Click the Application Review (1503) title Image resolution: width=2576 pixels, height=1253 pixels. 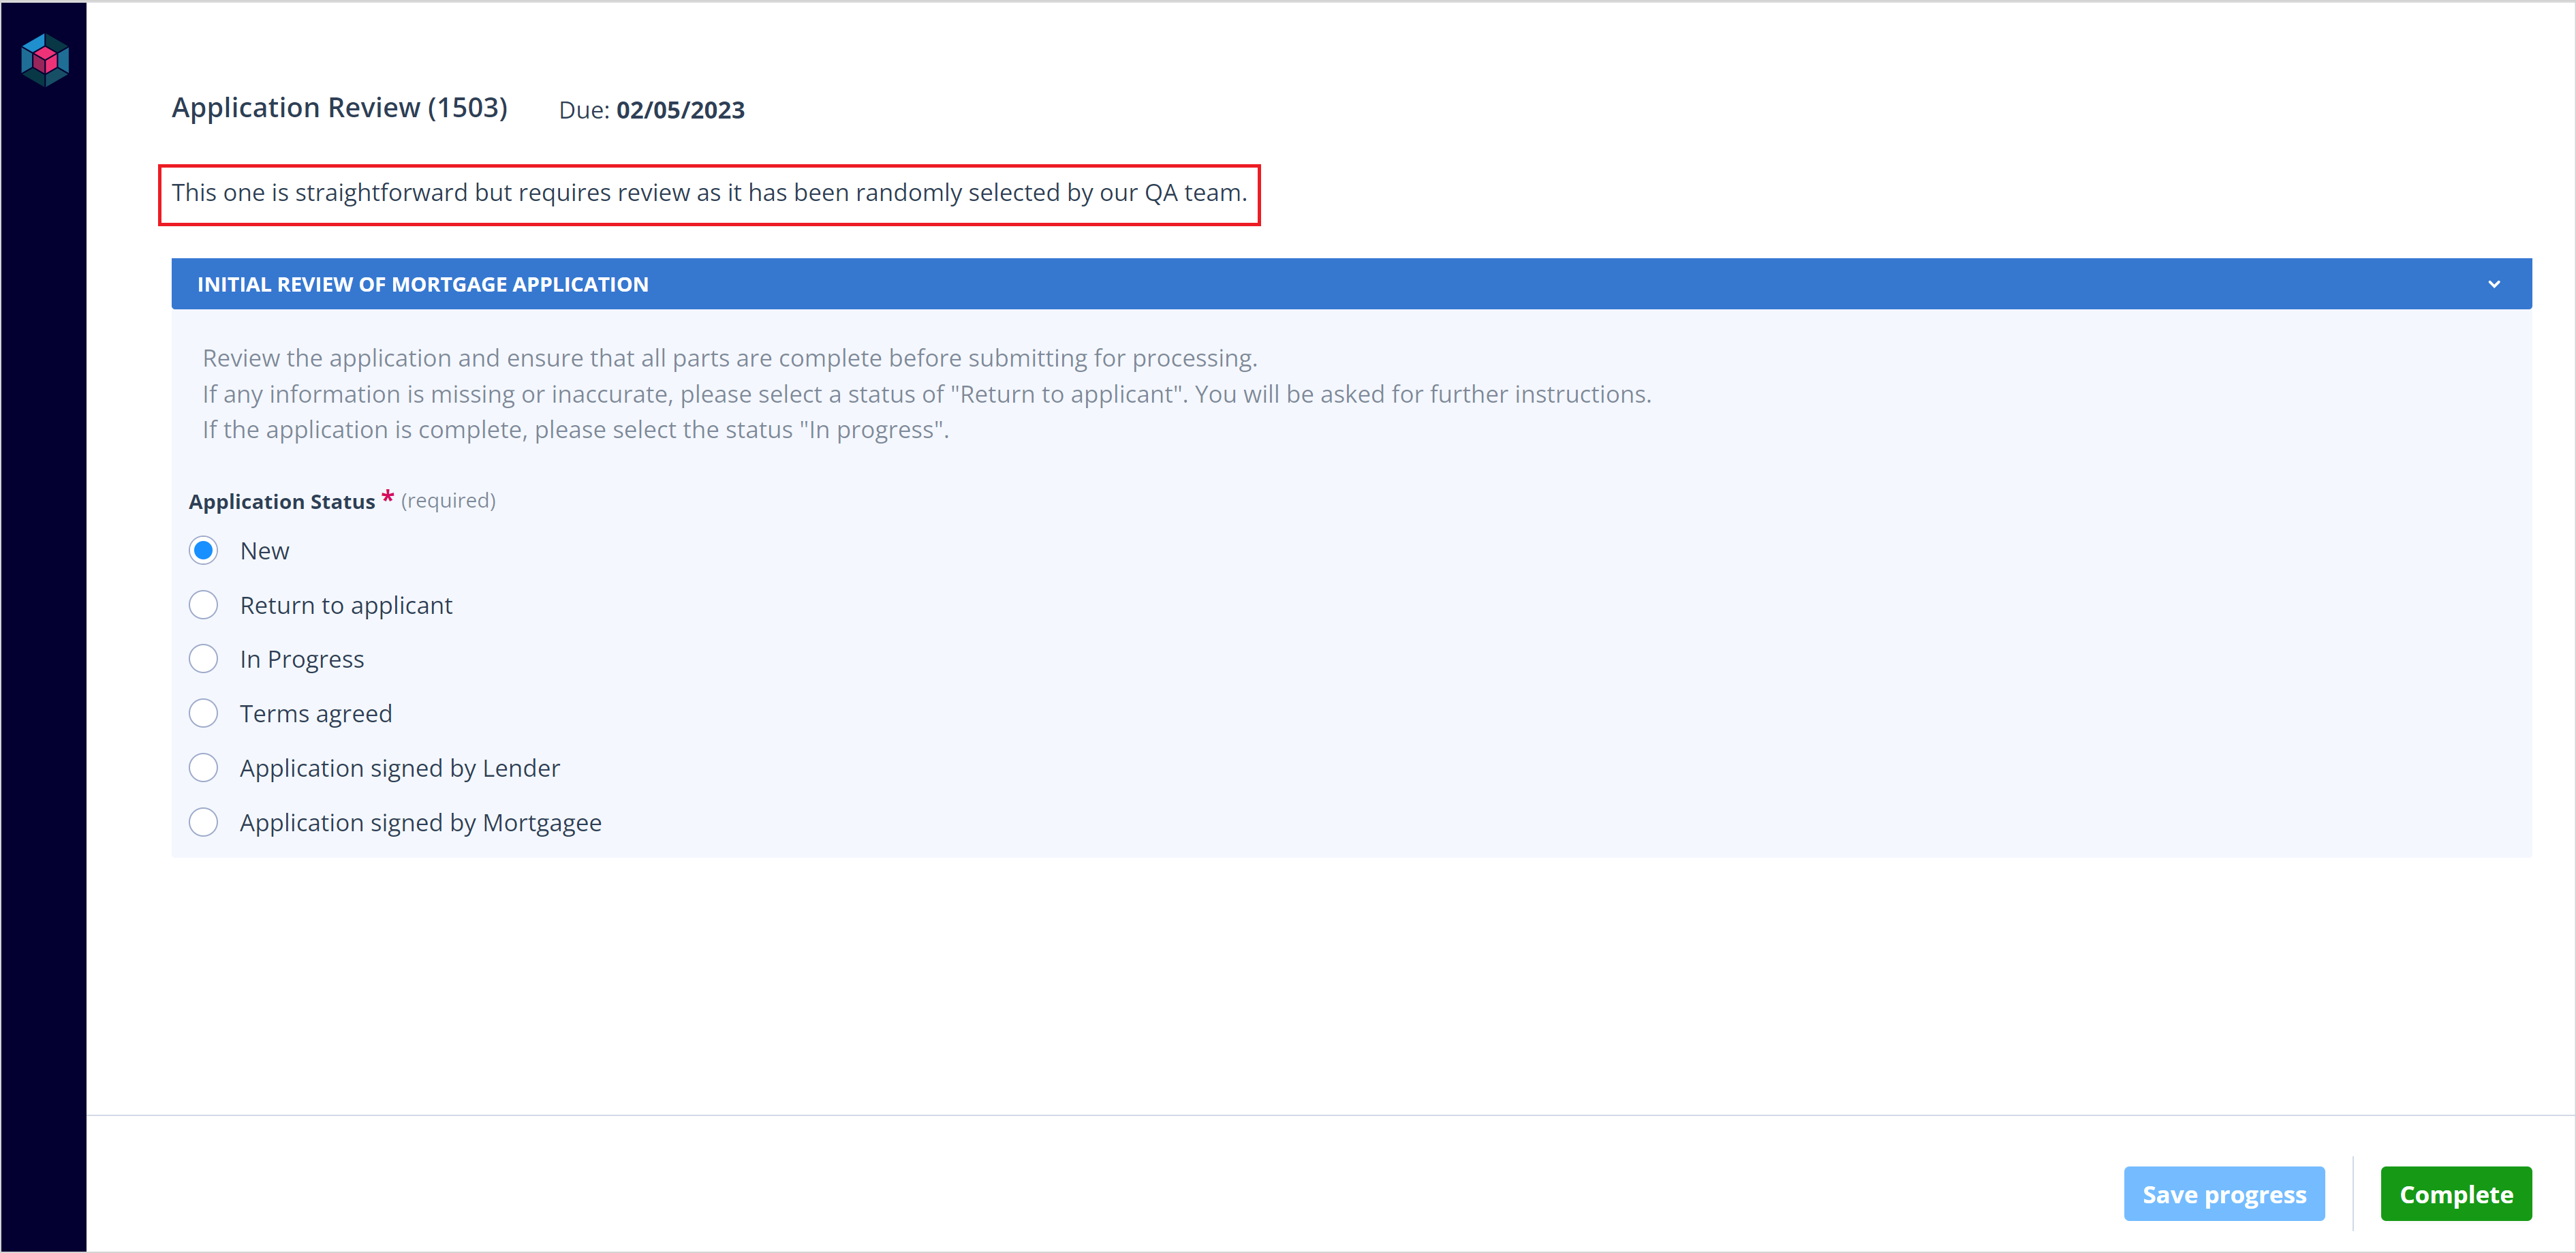pyautogui.click(x=340, y=108)
